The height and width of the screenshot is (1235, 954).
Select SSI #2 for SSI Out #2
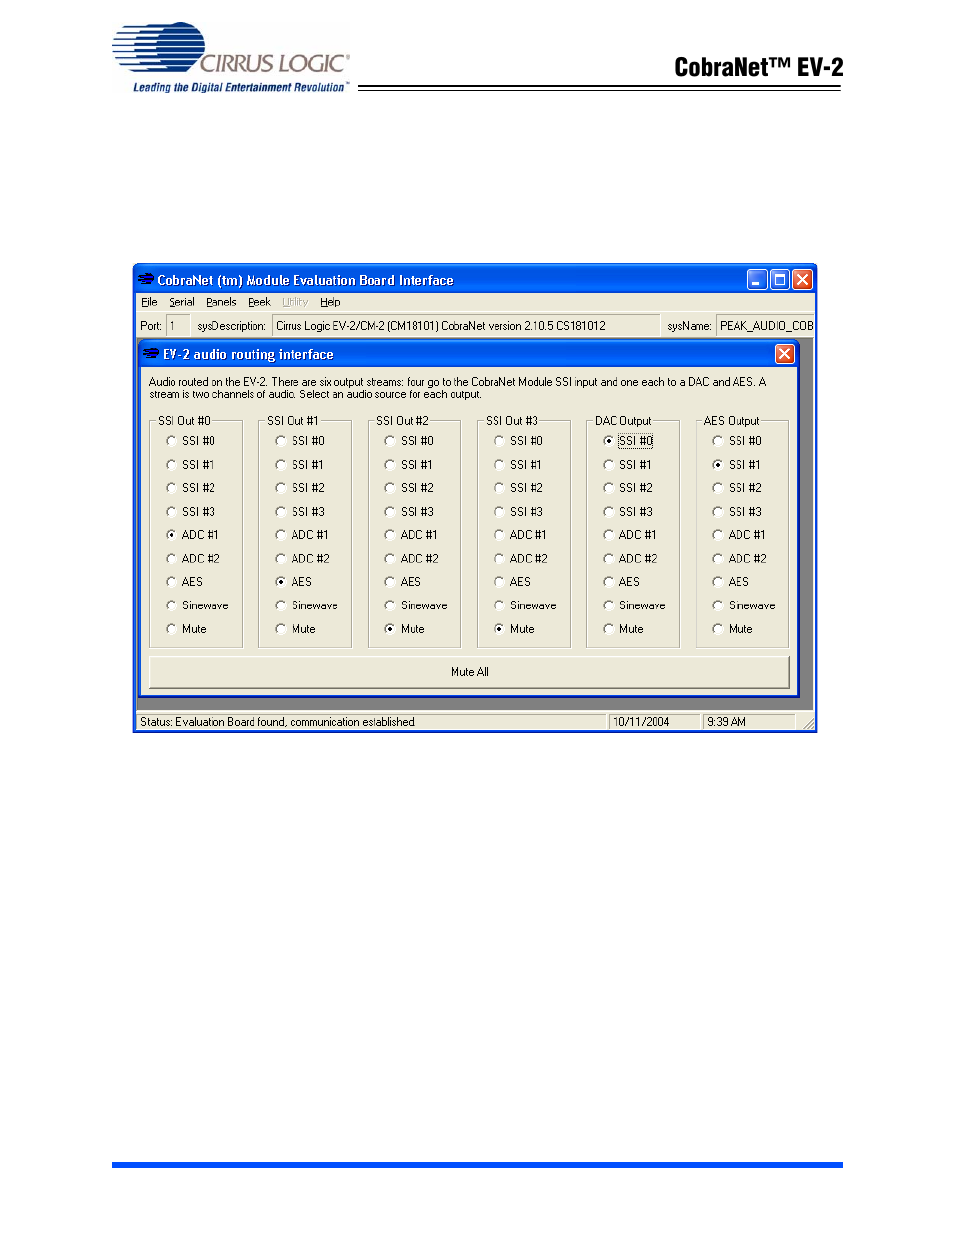(390, 488)
